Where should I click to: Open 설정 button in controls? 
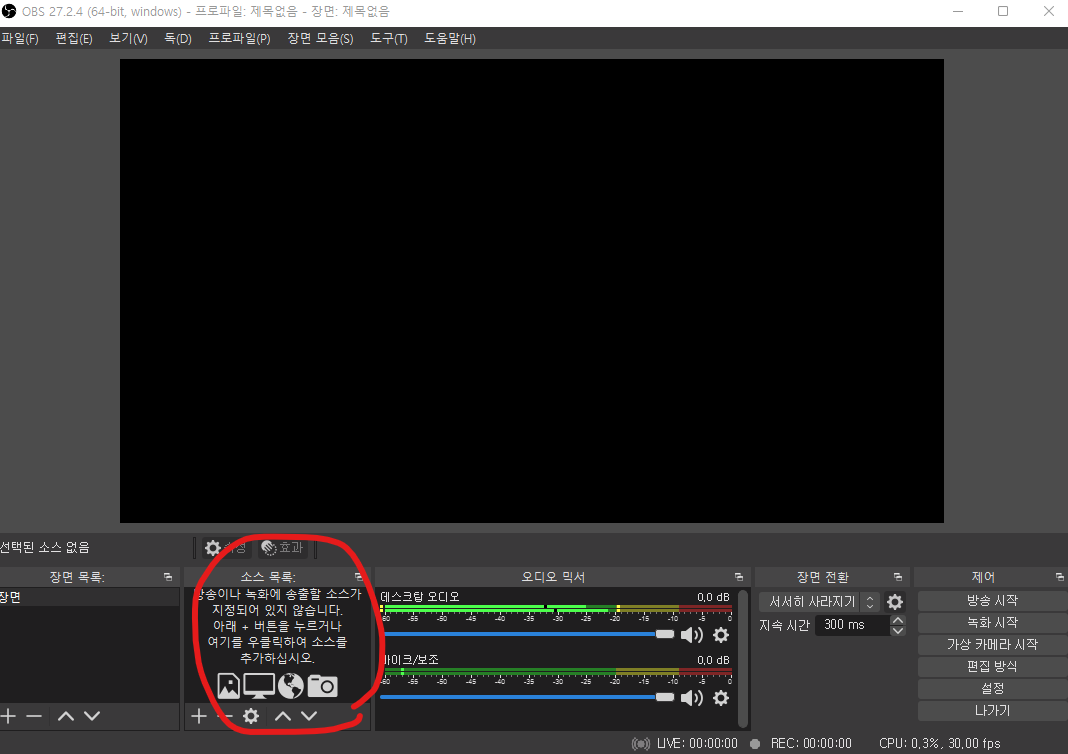[992, 689]
